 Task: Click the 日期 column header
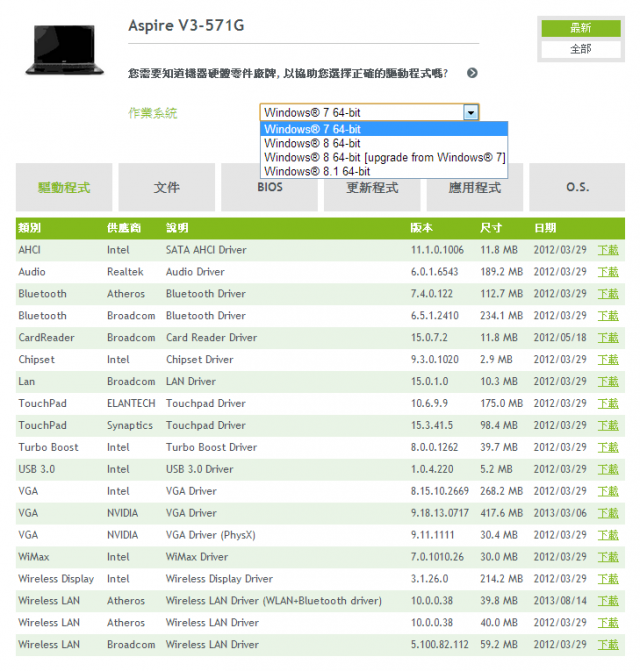click(545, 228)
